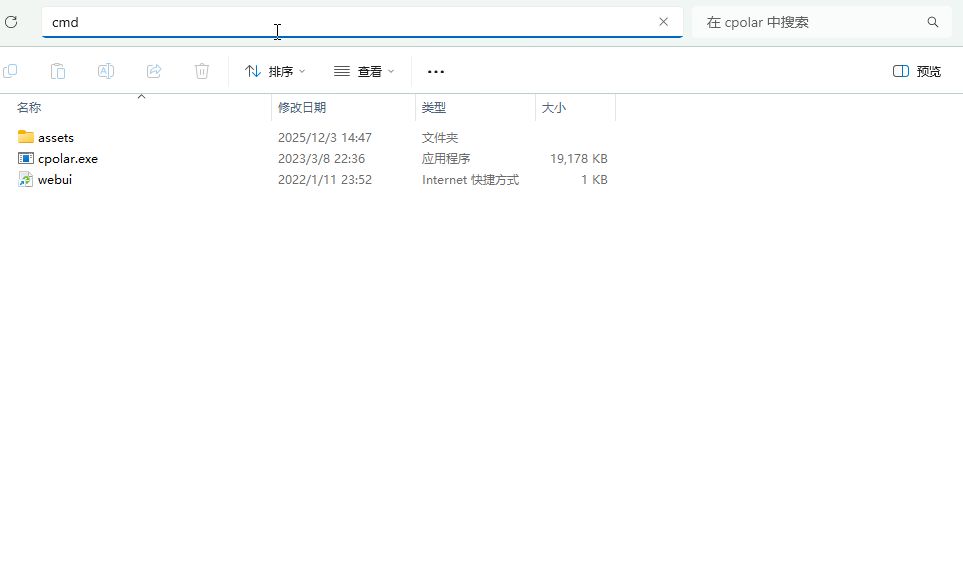Click type 应用程序 in cpolar.exe row
The height and width of the screenshot is (565, 963).
click(x=446, y=158)
